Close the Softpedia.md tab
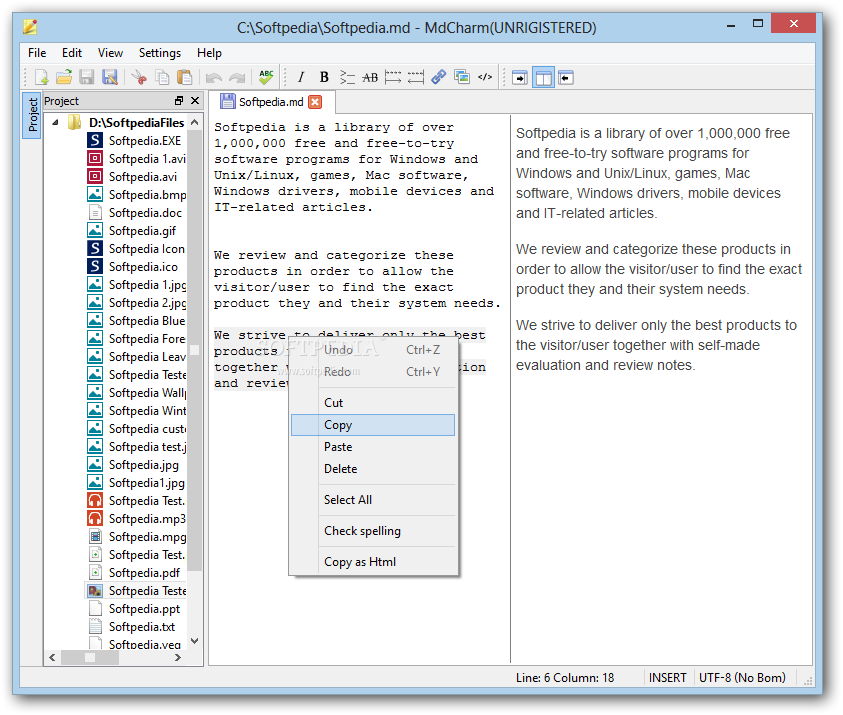This screenshot has width=843, height=715. pos(316,102)
